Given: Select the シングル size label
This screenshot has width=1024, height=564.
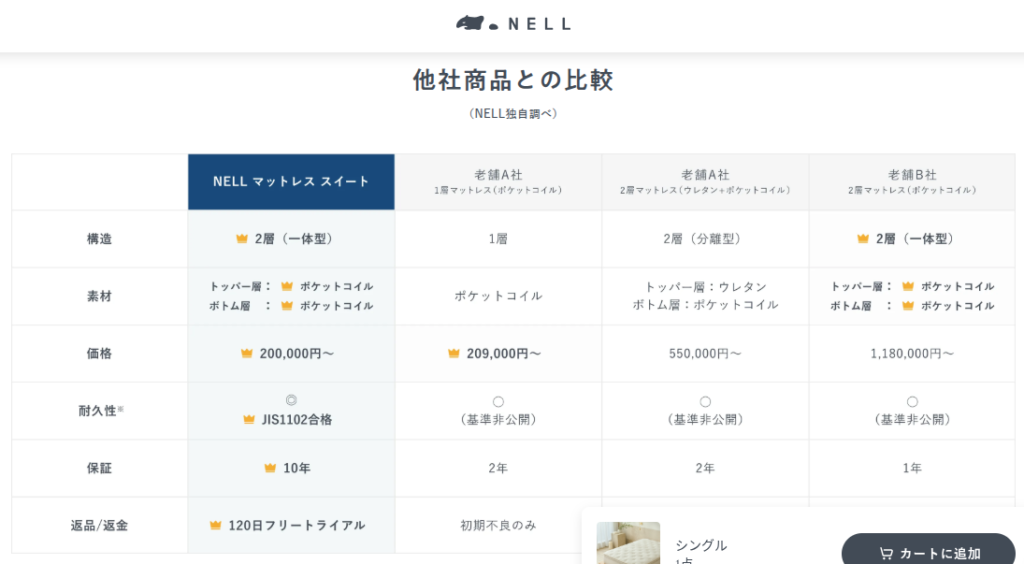Looking at the screenshot, I should click(x=701, y=545).
